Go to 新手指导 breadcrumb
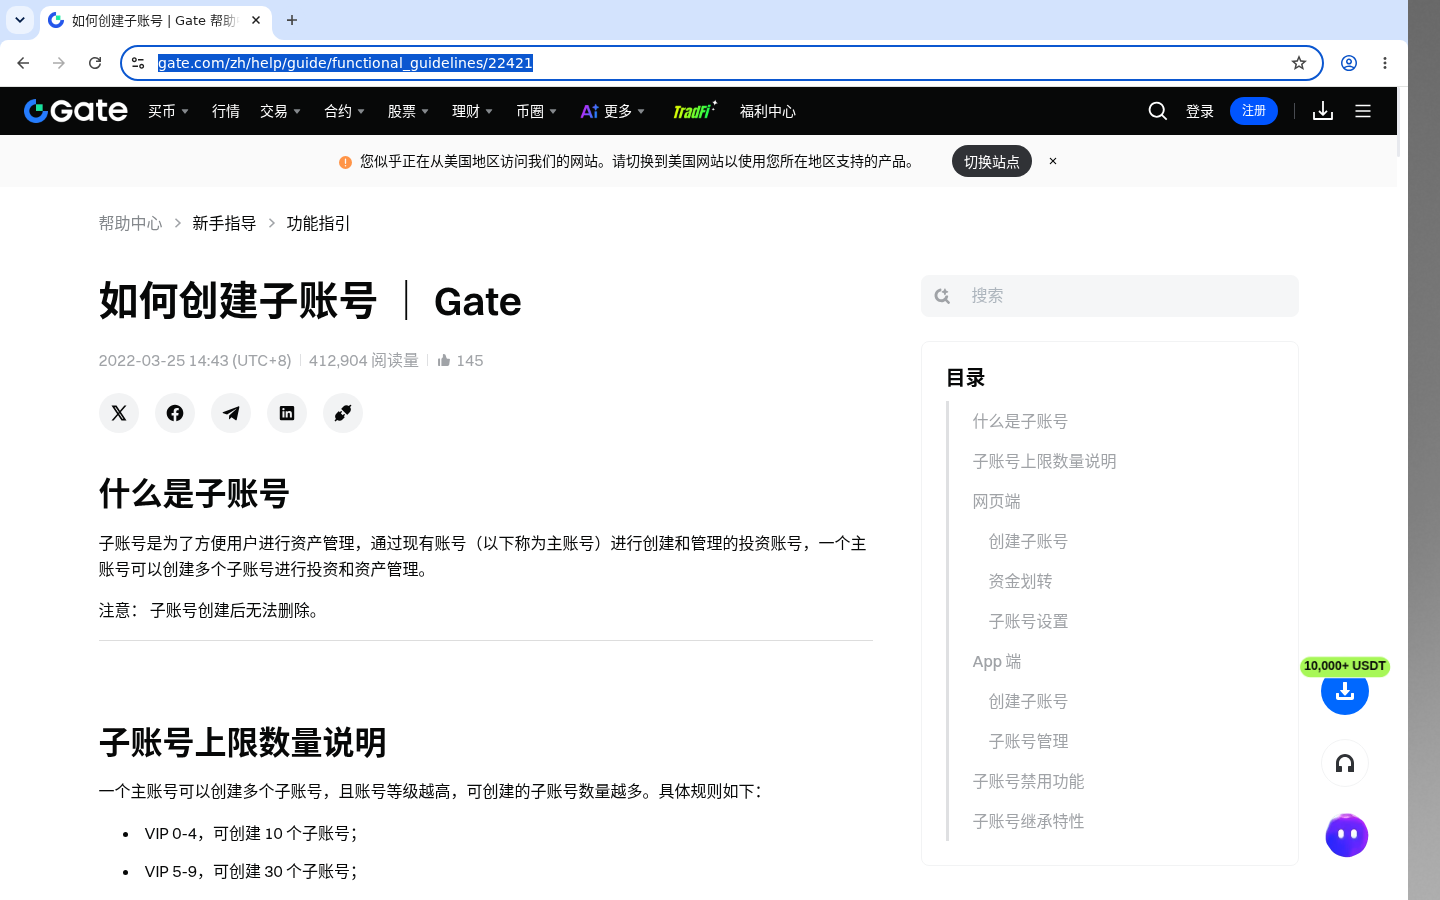The width and height of the screenshot is (1440, 900). (224, 223)
